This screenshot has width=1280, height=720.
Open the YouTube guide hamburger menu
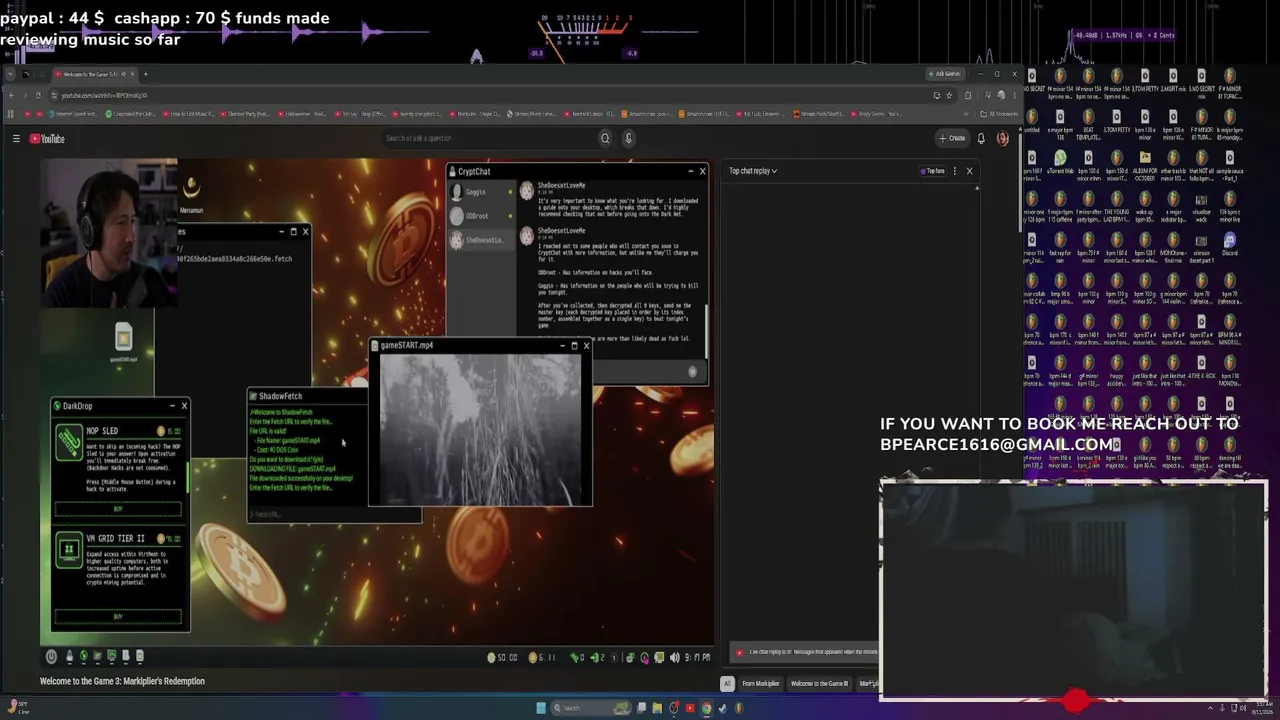[16, 139]
